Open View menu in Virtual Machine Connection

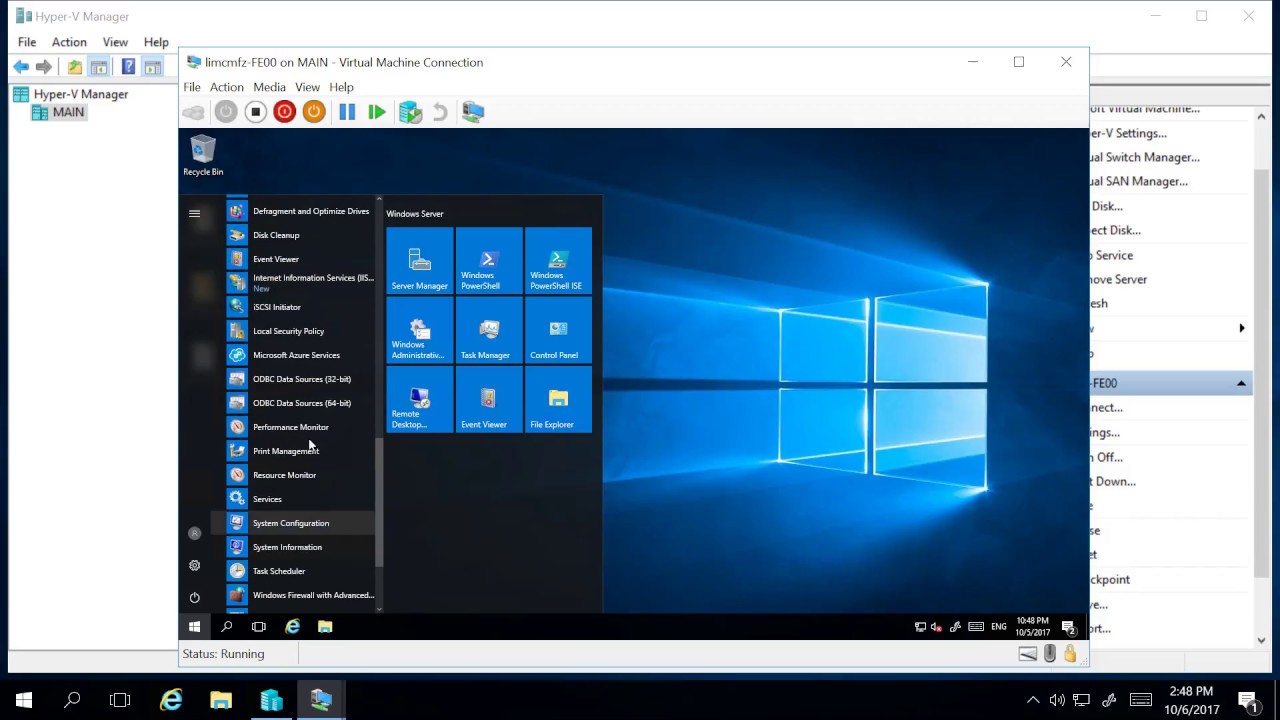(307, 87)
